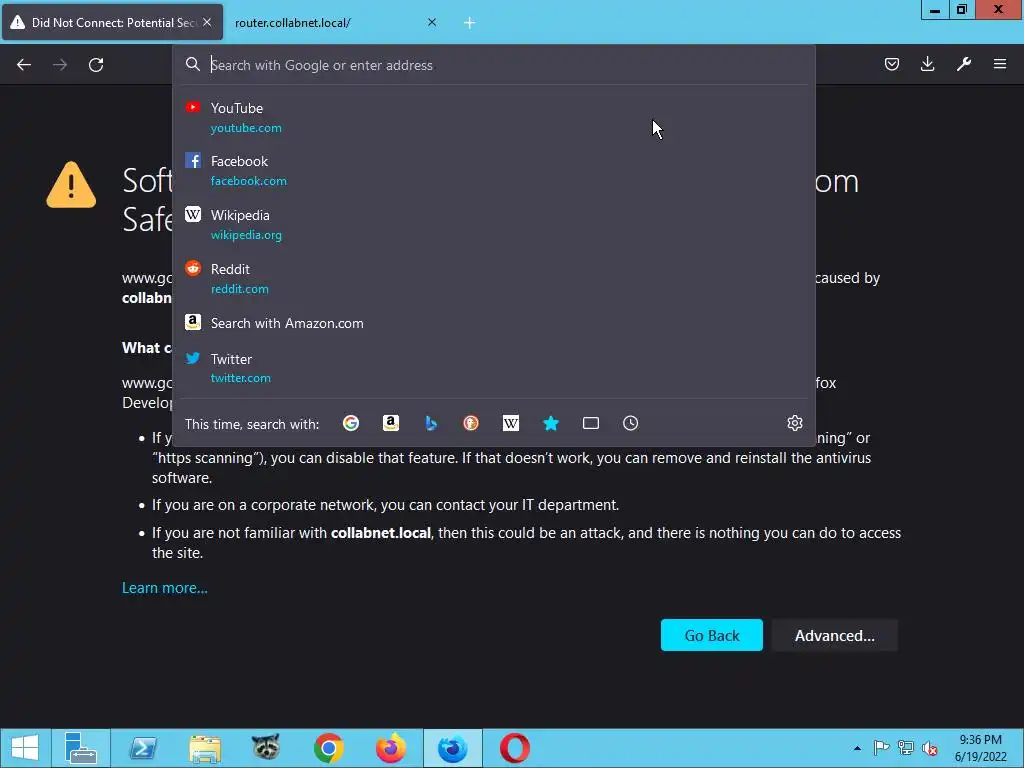Focus the search or address field

click(494, 65)
